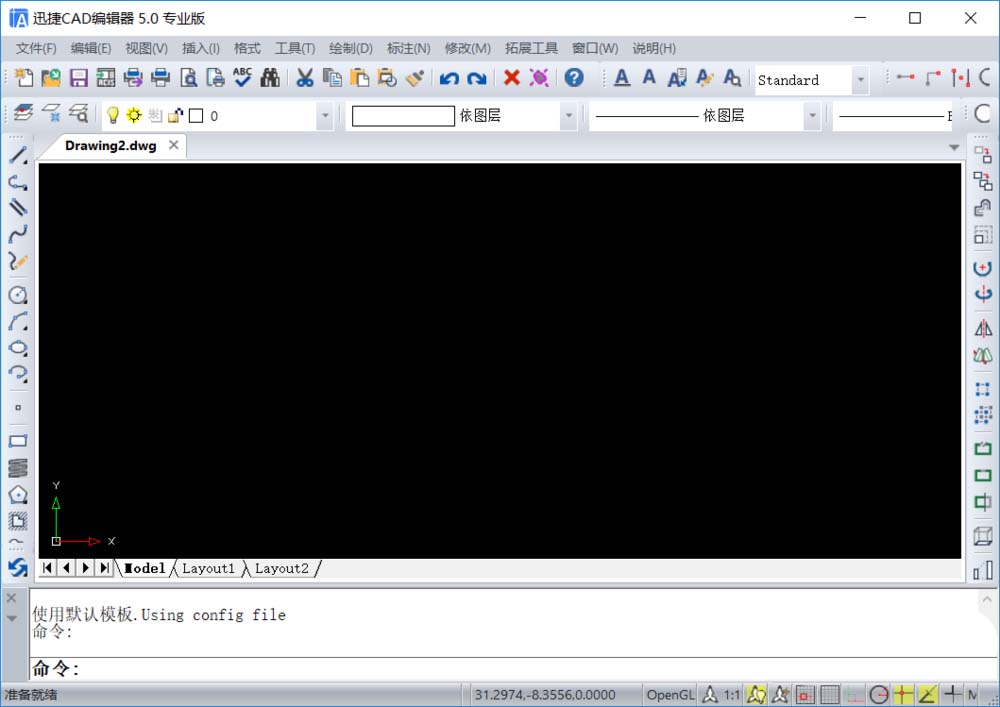
Task: Select the underlined A text tool
Action: point(622,78)
